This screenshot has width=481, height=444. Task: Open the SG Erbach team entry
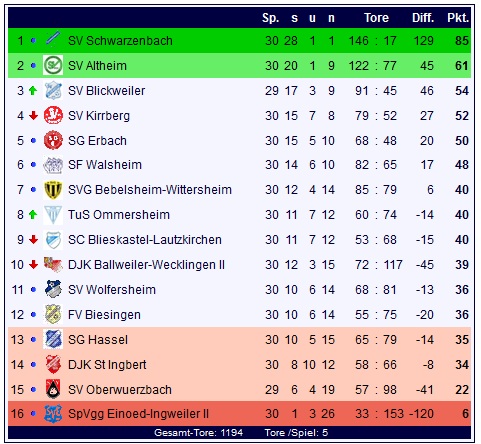[97, 141]
